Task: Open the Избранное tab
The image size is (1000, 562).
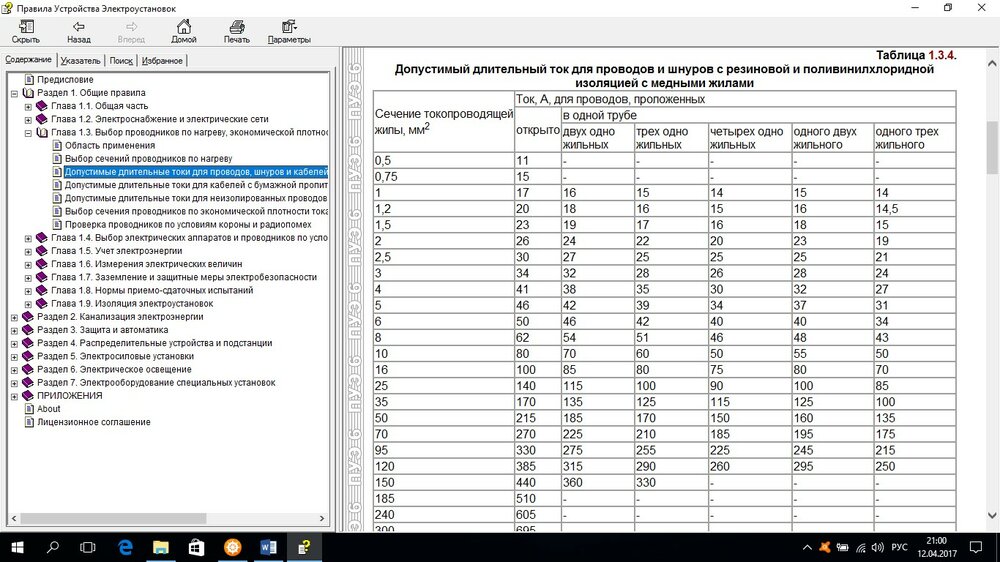Action: click(161, 60)
